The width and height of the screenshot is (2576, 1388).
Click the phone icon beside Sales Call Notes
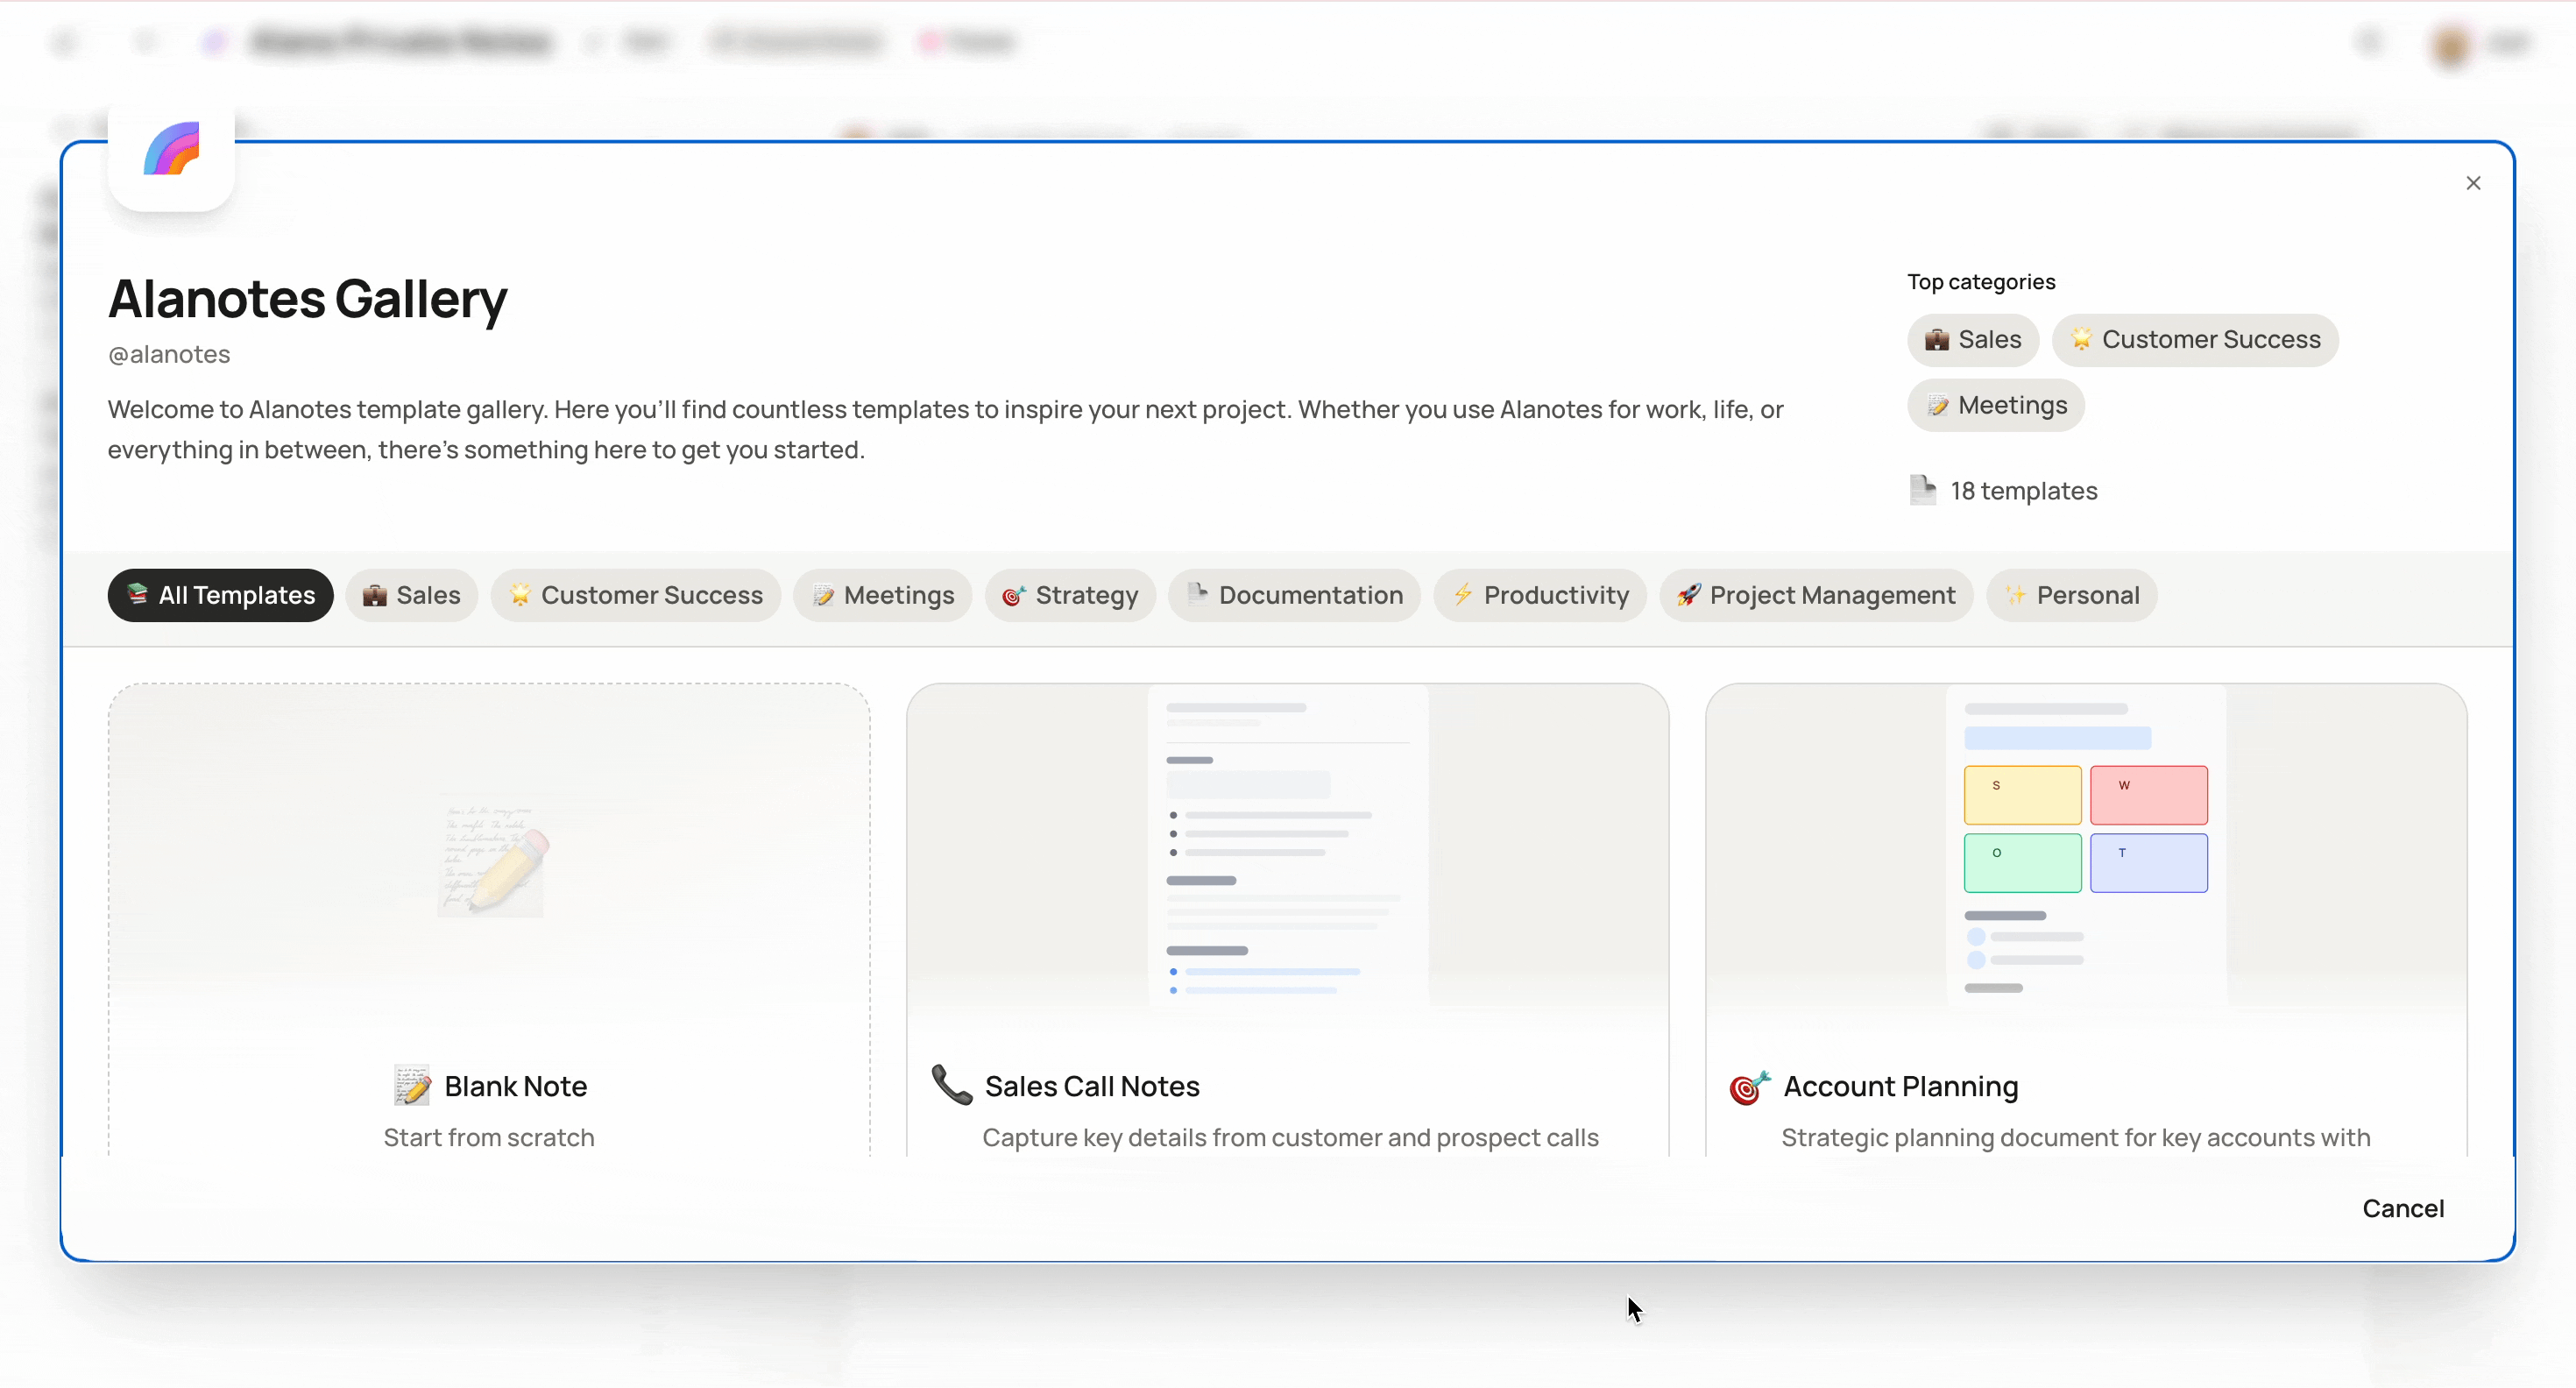pos(951,1085)
